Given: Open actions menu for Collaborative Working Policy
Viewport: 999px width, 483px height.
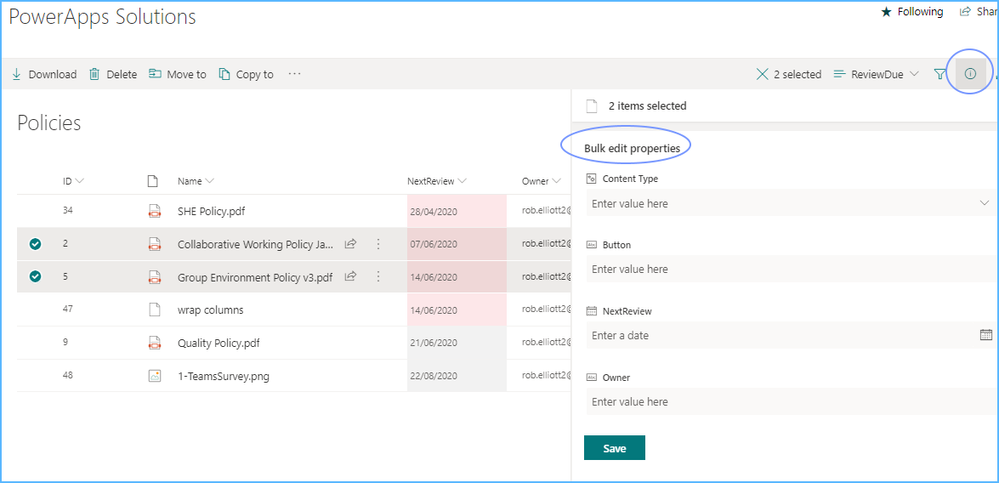Looking at the screenshot, I should (x=378, y=243).
